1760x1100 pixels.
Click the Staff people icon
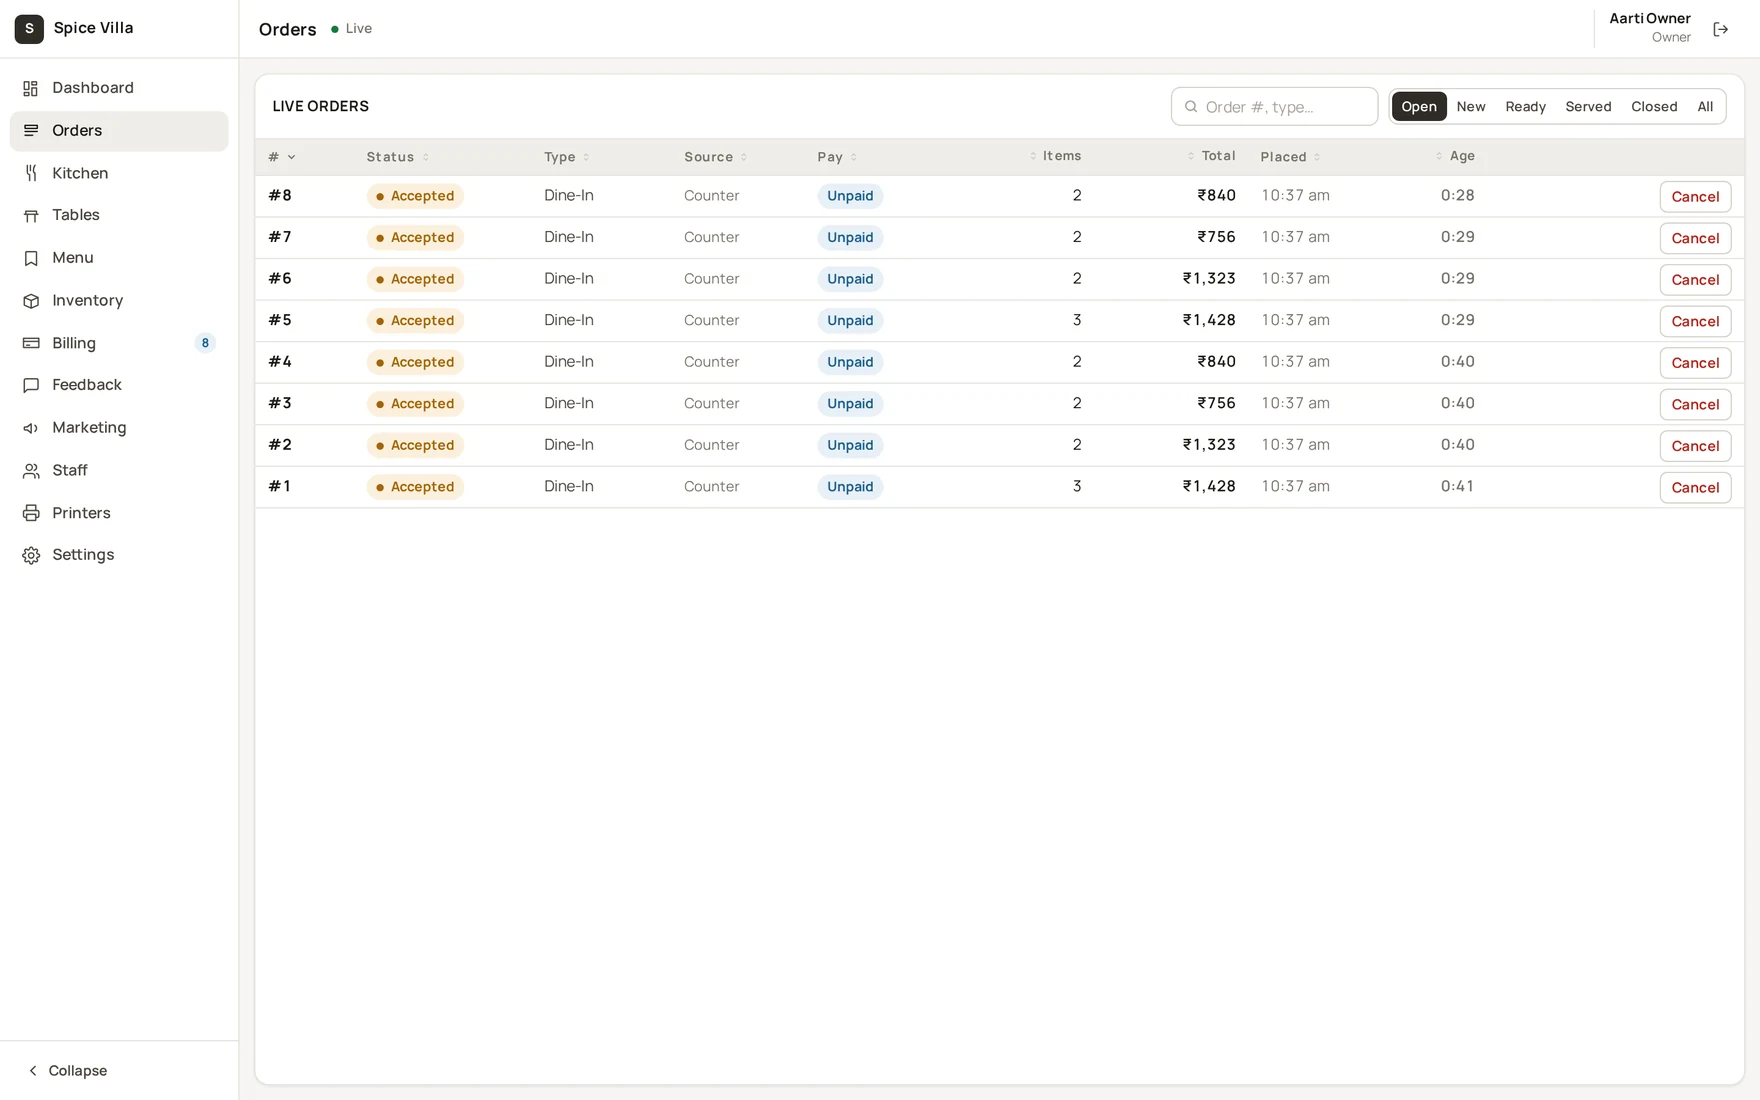[x=31, y=470]
